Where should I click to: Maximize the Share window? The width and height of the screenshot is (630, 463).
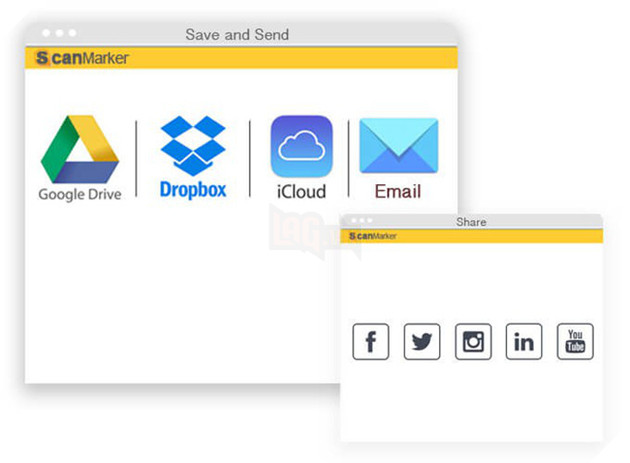[369, 220]
